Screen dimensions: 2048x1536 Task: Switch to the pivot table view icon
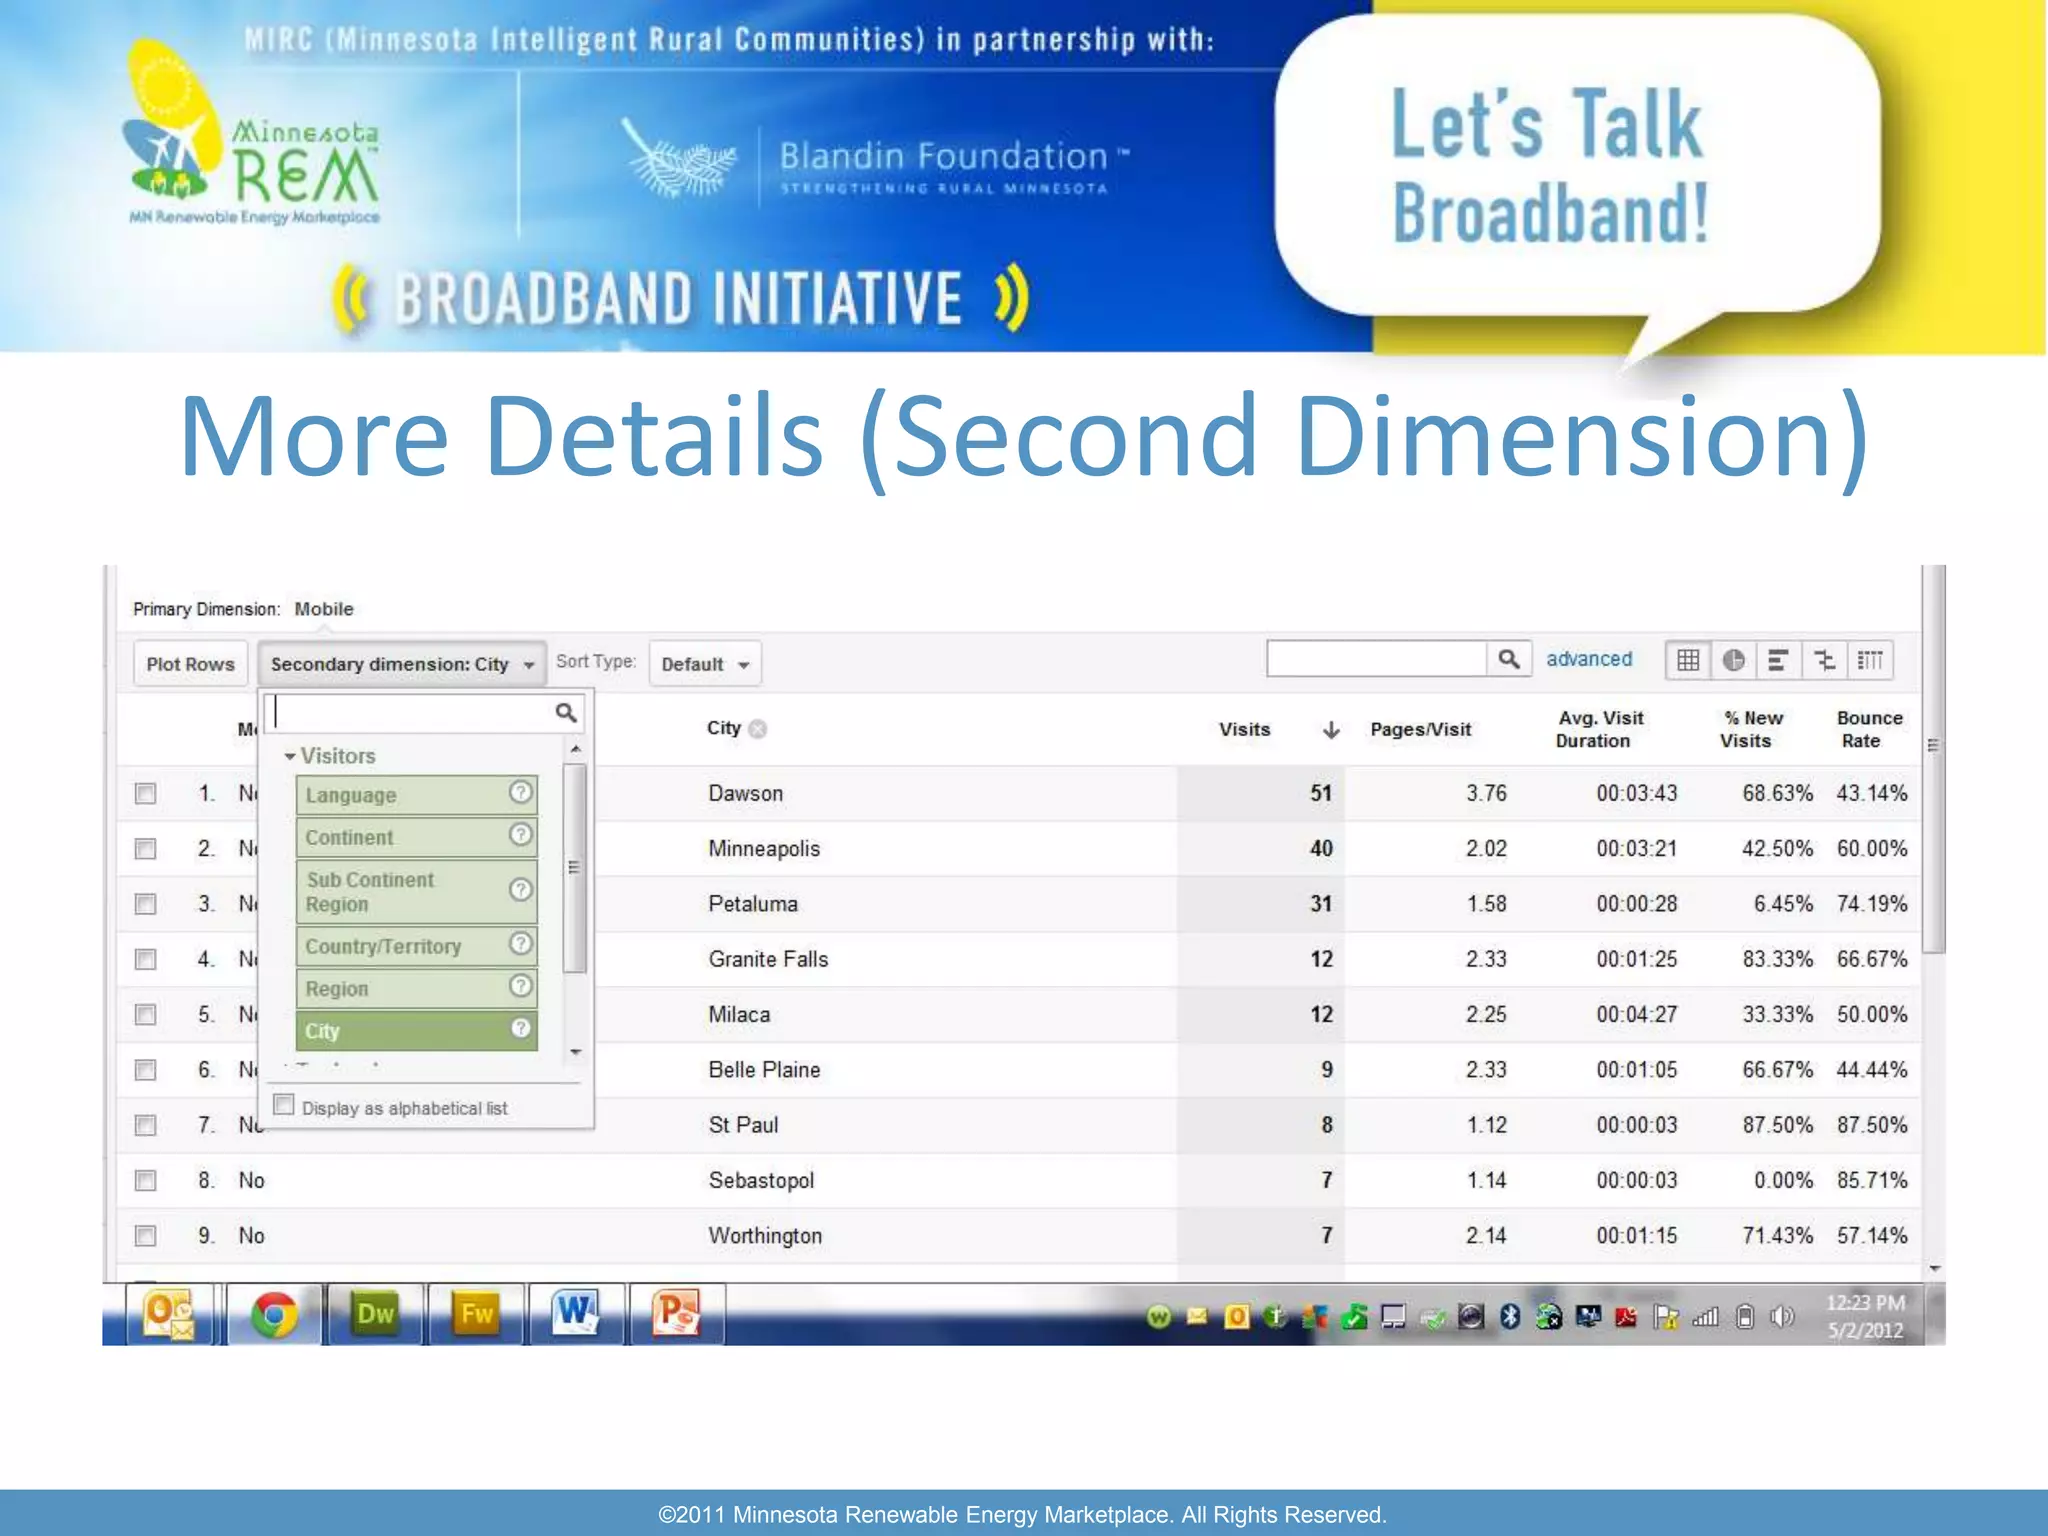1869,660
